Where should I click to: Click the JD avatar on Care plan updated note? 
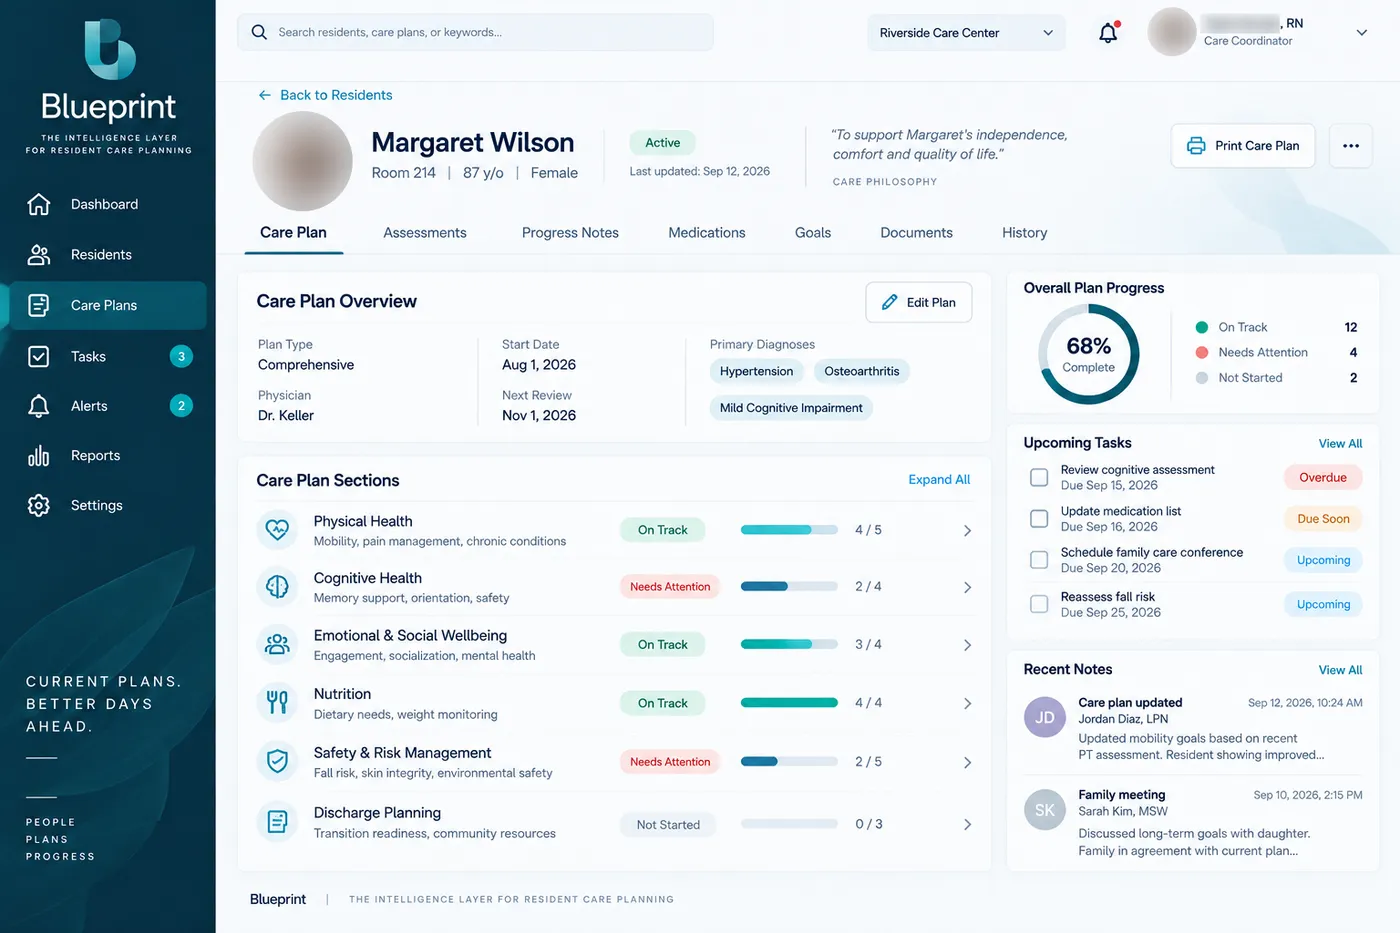pyautogui.click(x=1045, y=717)
